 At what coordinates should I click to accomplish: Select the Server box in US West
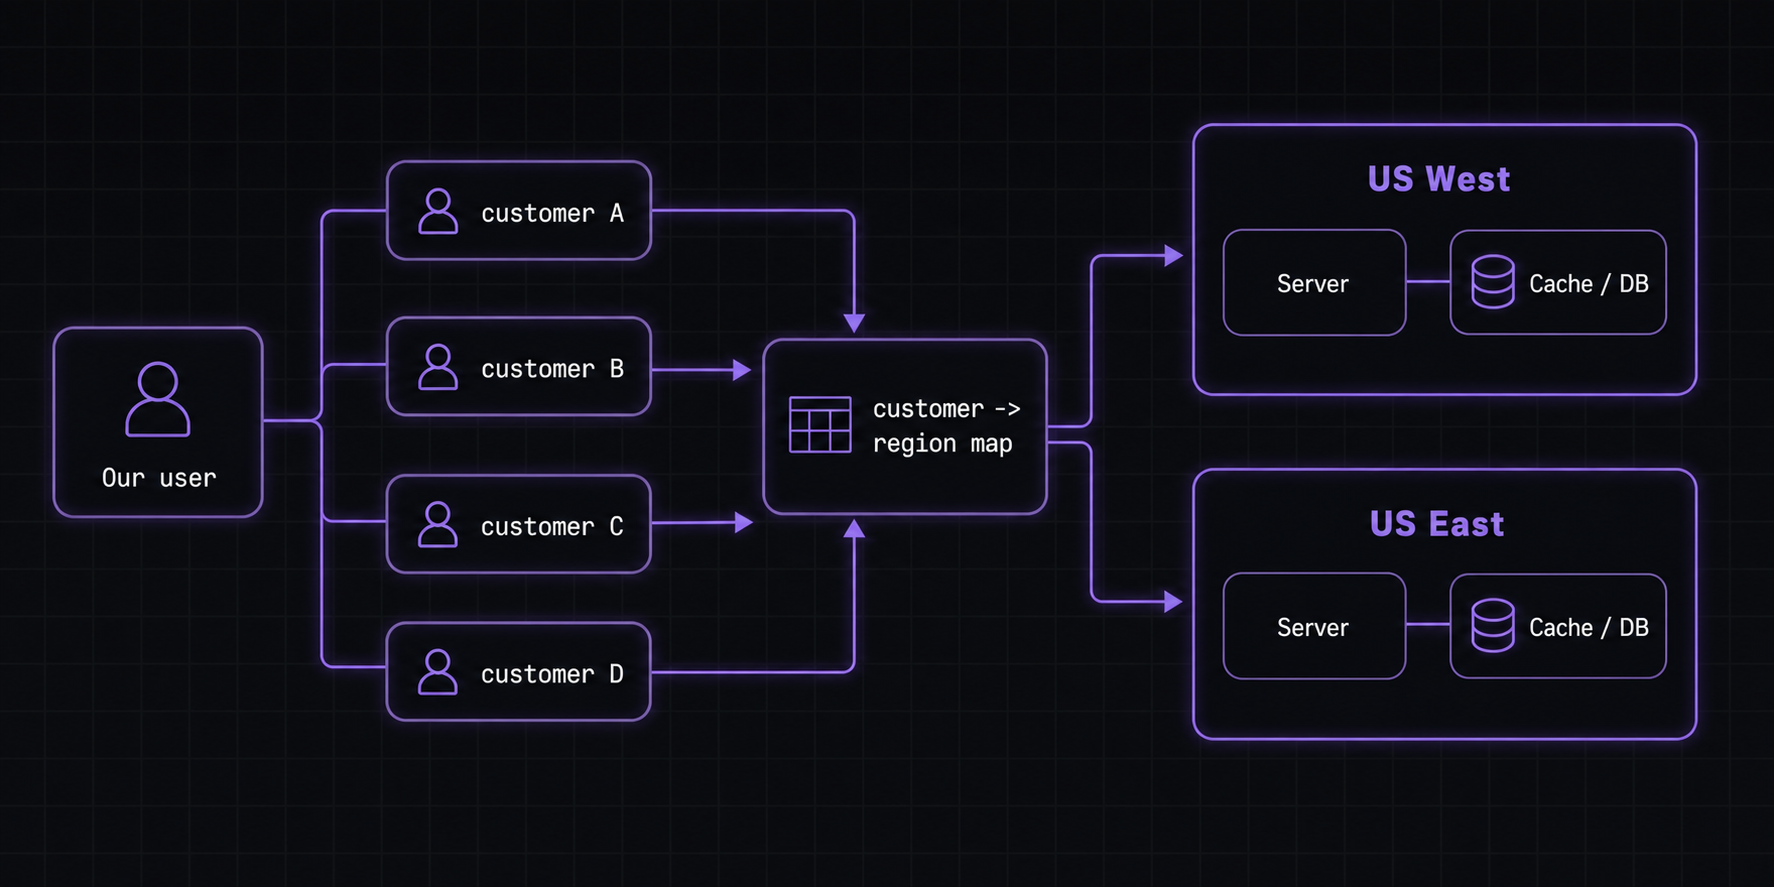tap(1314, 283)
